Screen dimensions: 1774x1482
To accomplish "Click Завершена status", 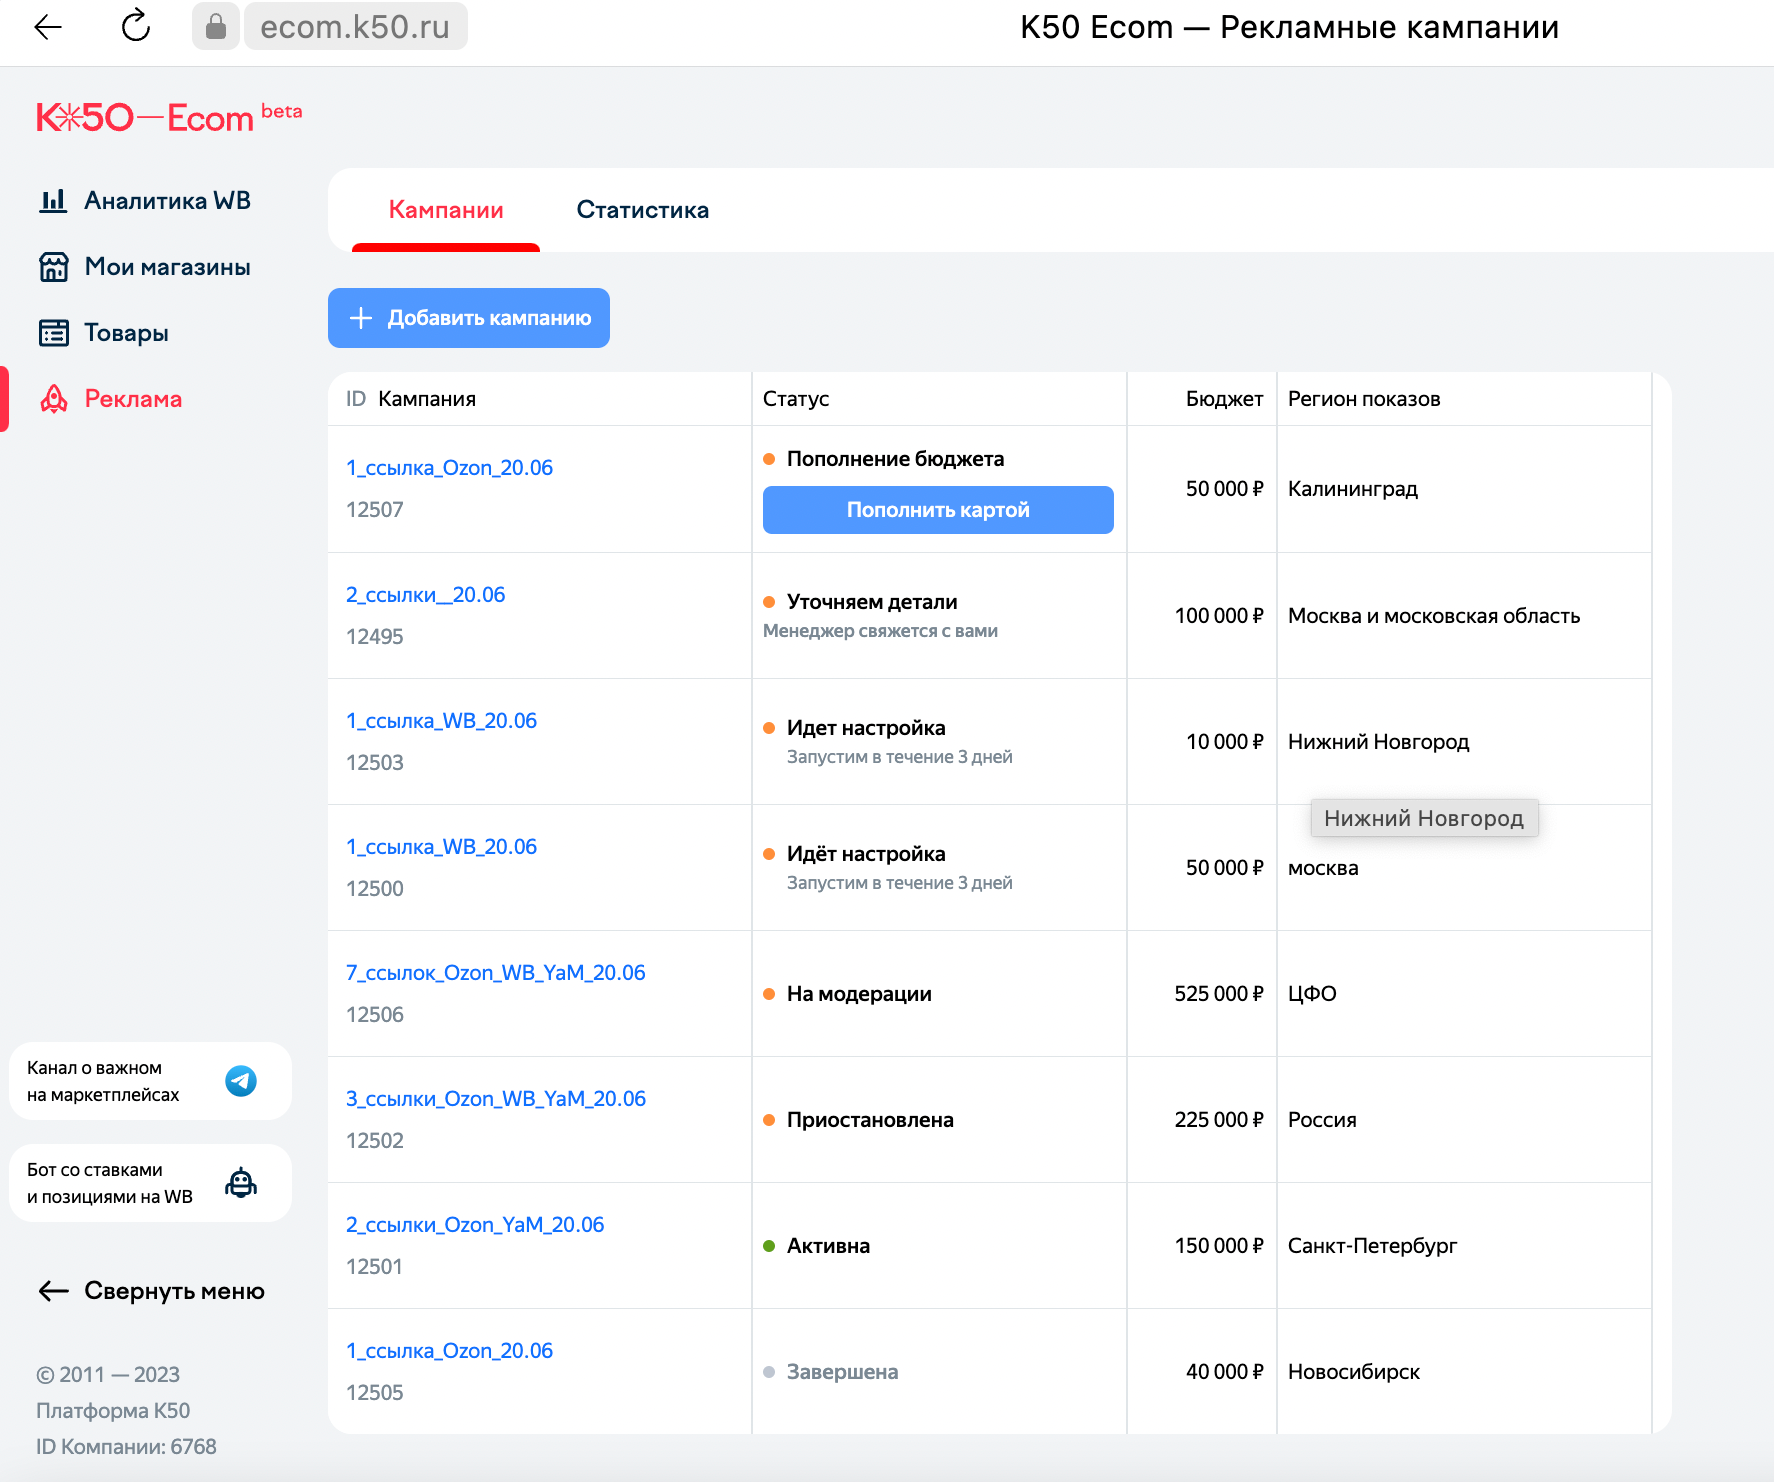I will click(x=842, y=1372).
